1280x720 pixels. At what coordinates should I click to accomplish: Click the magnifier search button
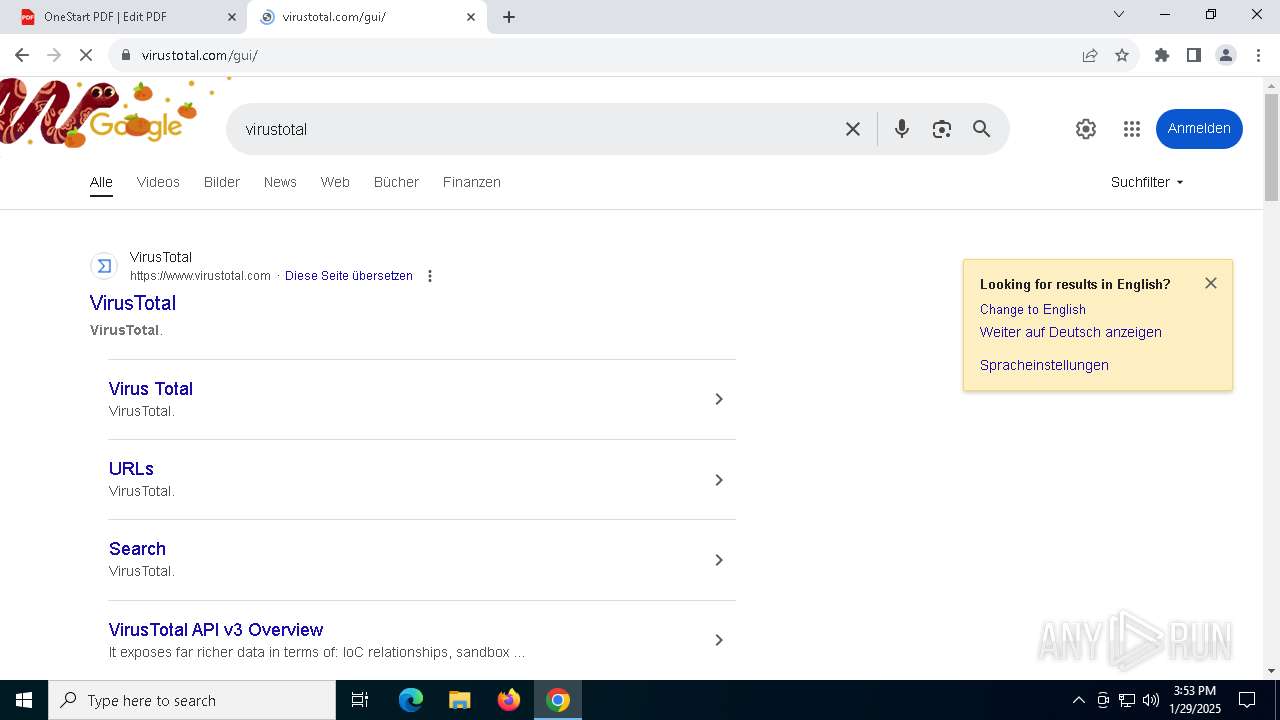[x=982, y=129]
